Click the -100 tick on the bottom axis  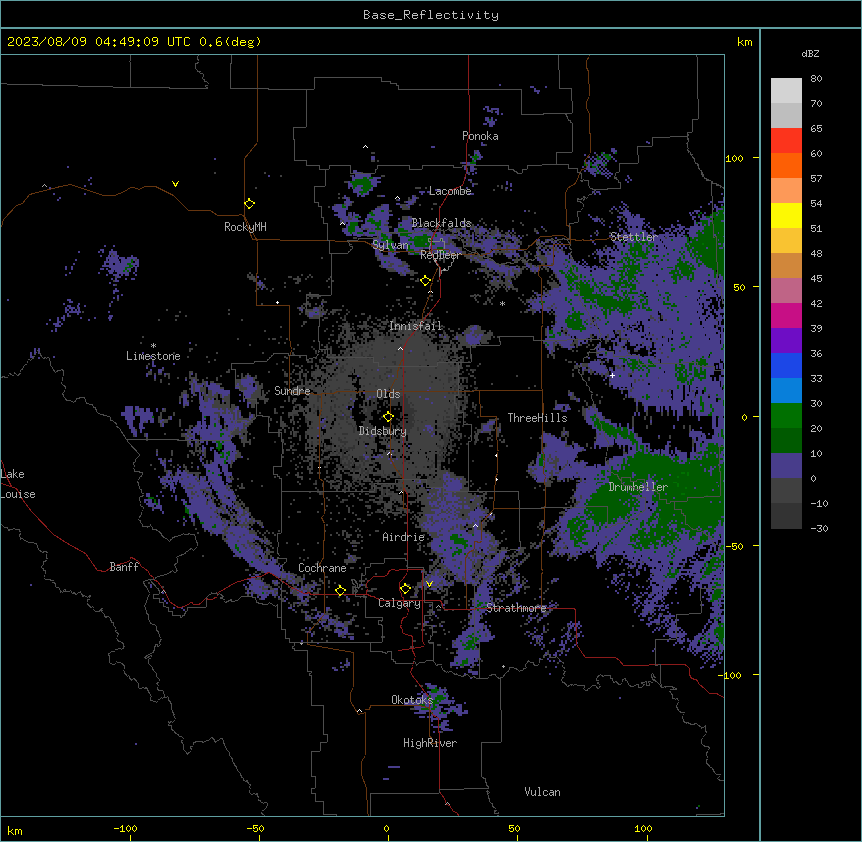pos(125,828)
